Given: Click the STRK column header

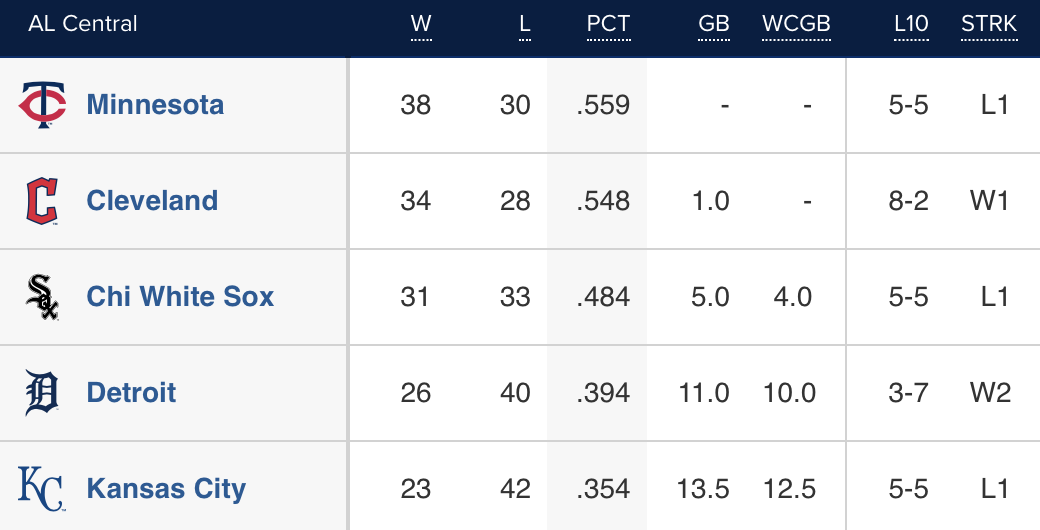Looking at the screenshot, I should click(x=989, y=24).
